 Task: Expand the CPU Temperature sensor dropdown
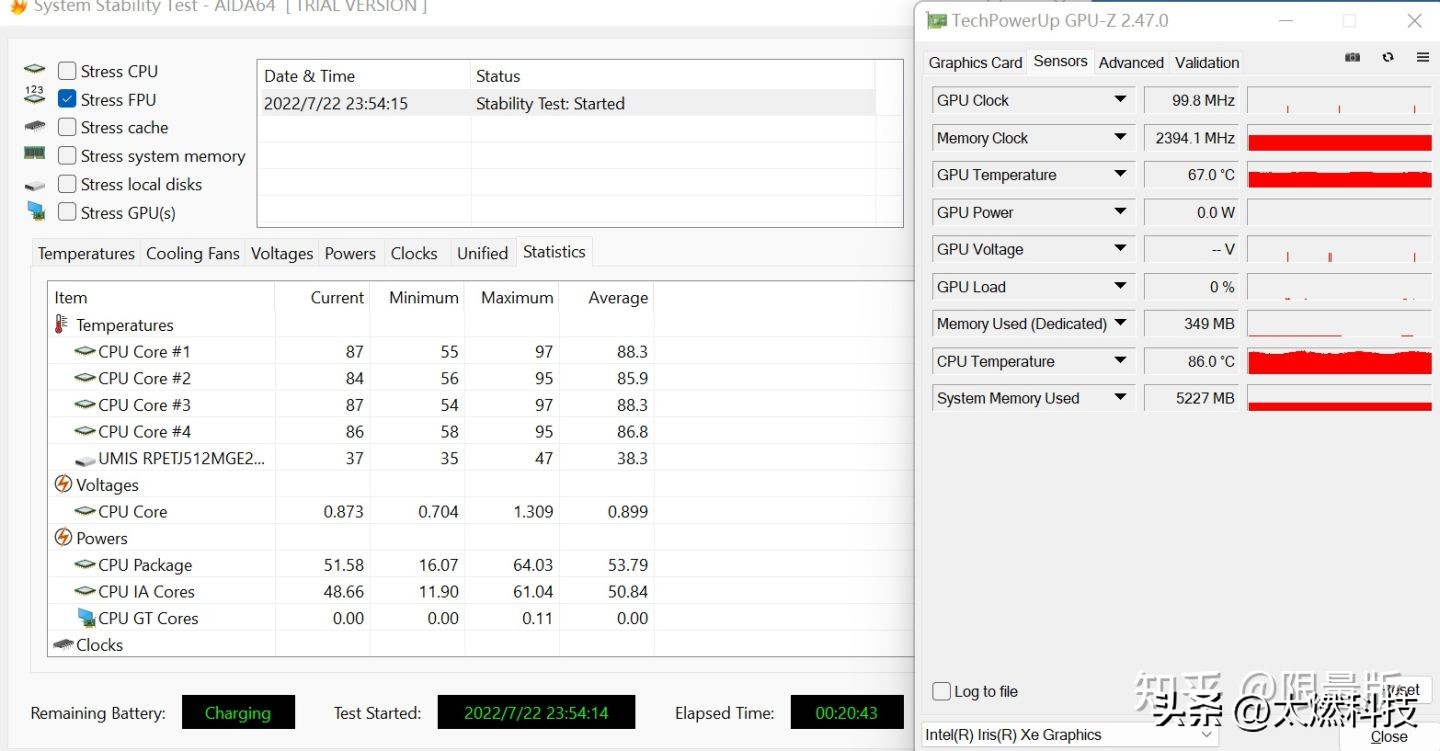1120,361
